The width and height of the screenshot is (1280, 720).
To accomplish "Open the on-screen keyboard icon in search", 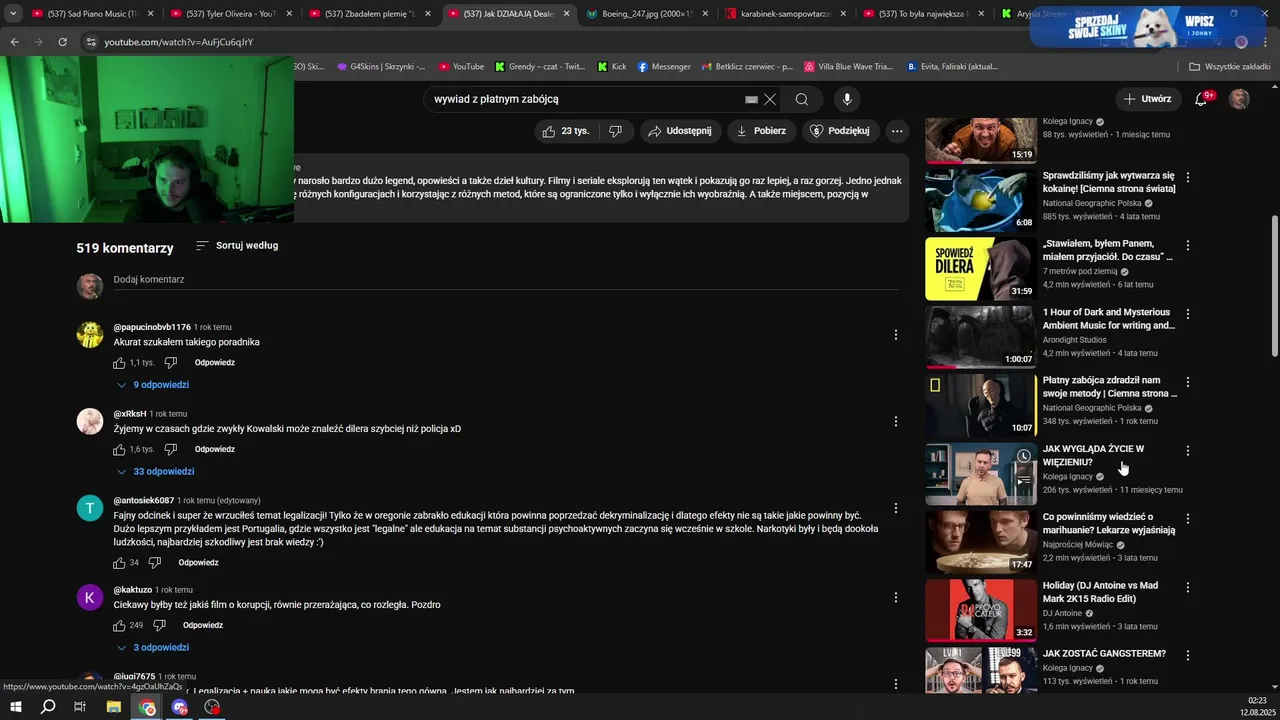I will (751, 99).
